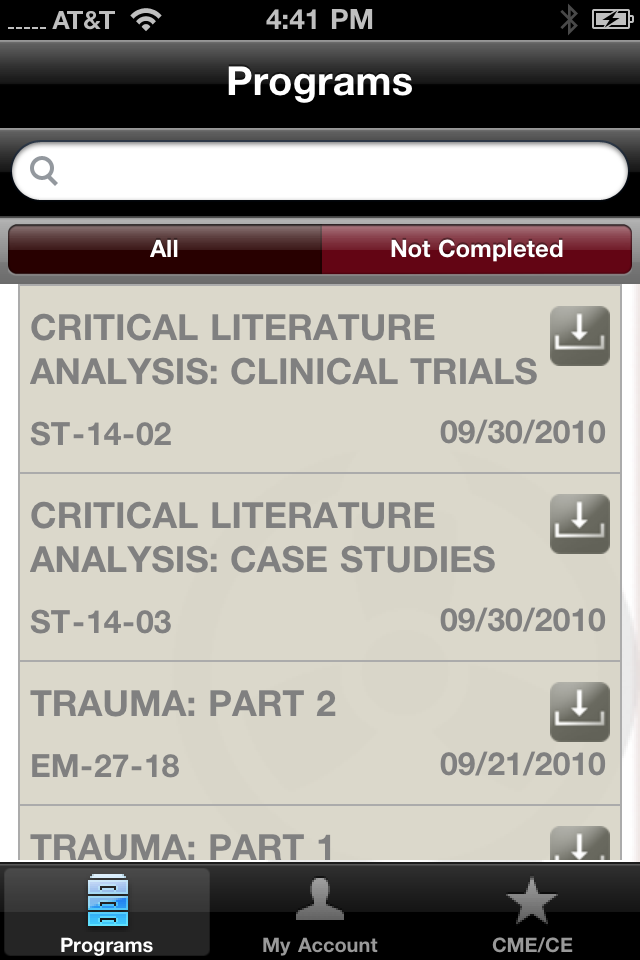Tap program code EM-27-18
Viewport: 640px width, 960px height.
coord(105,766)
